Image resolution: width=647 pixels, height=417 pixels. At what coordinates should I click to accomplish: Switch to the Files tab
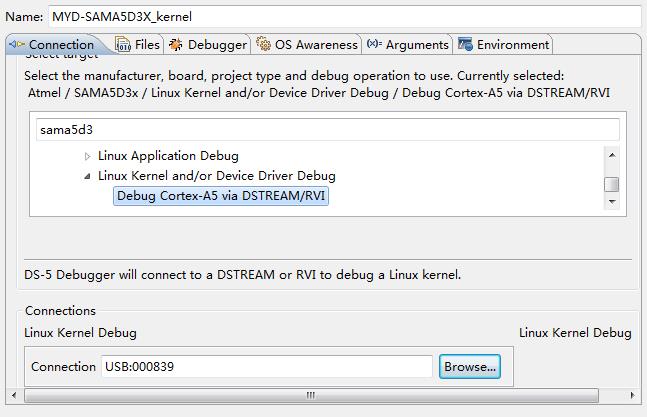pyautogui.click(x=138, y=44)
